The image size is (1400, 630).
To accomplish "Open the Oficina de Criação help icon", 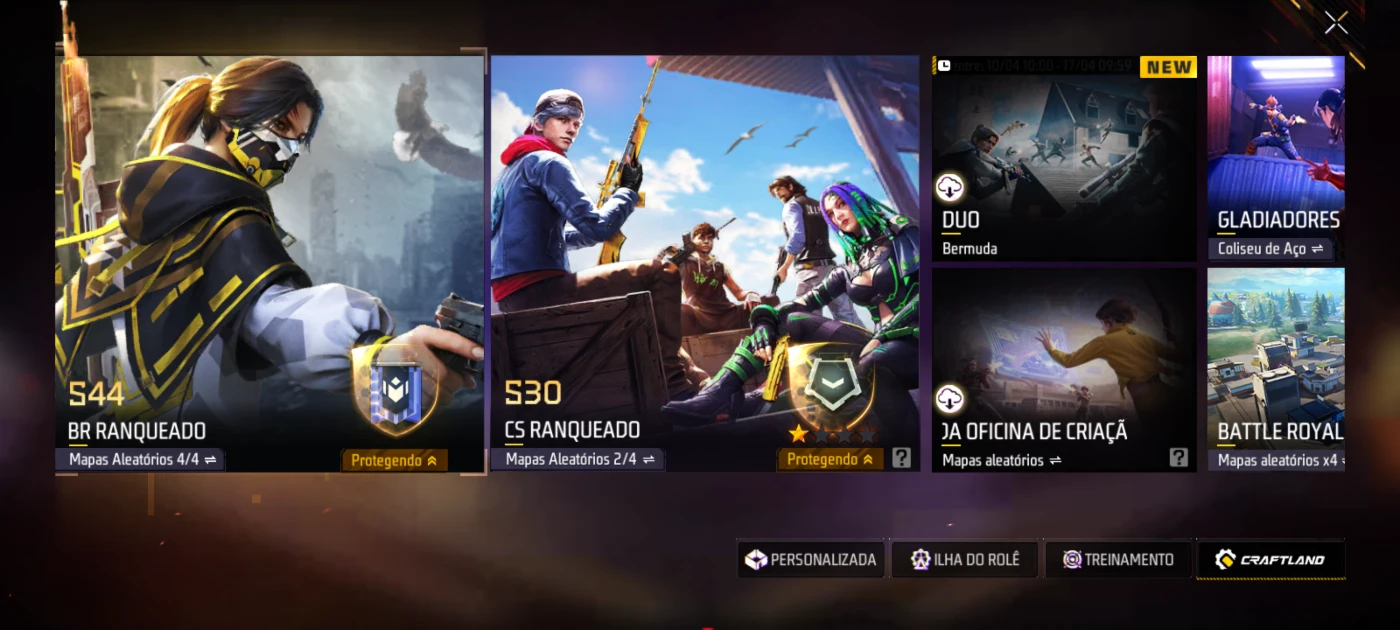I will [x=1179, y=458].
